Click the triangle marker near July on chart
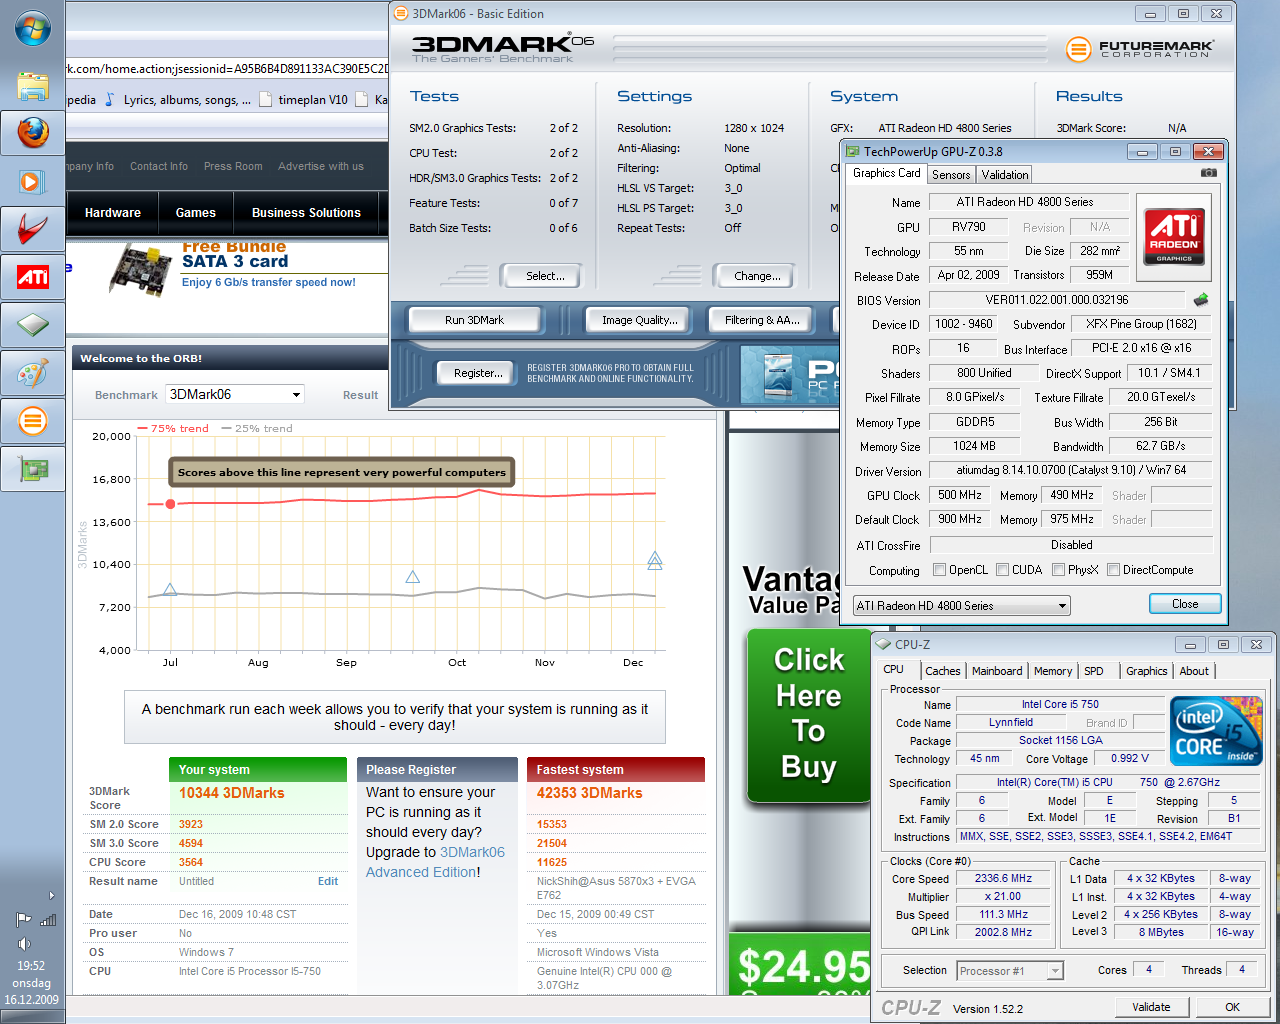 pyautogui.click(x=170, y=590)
